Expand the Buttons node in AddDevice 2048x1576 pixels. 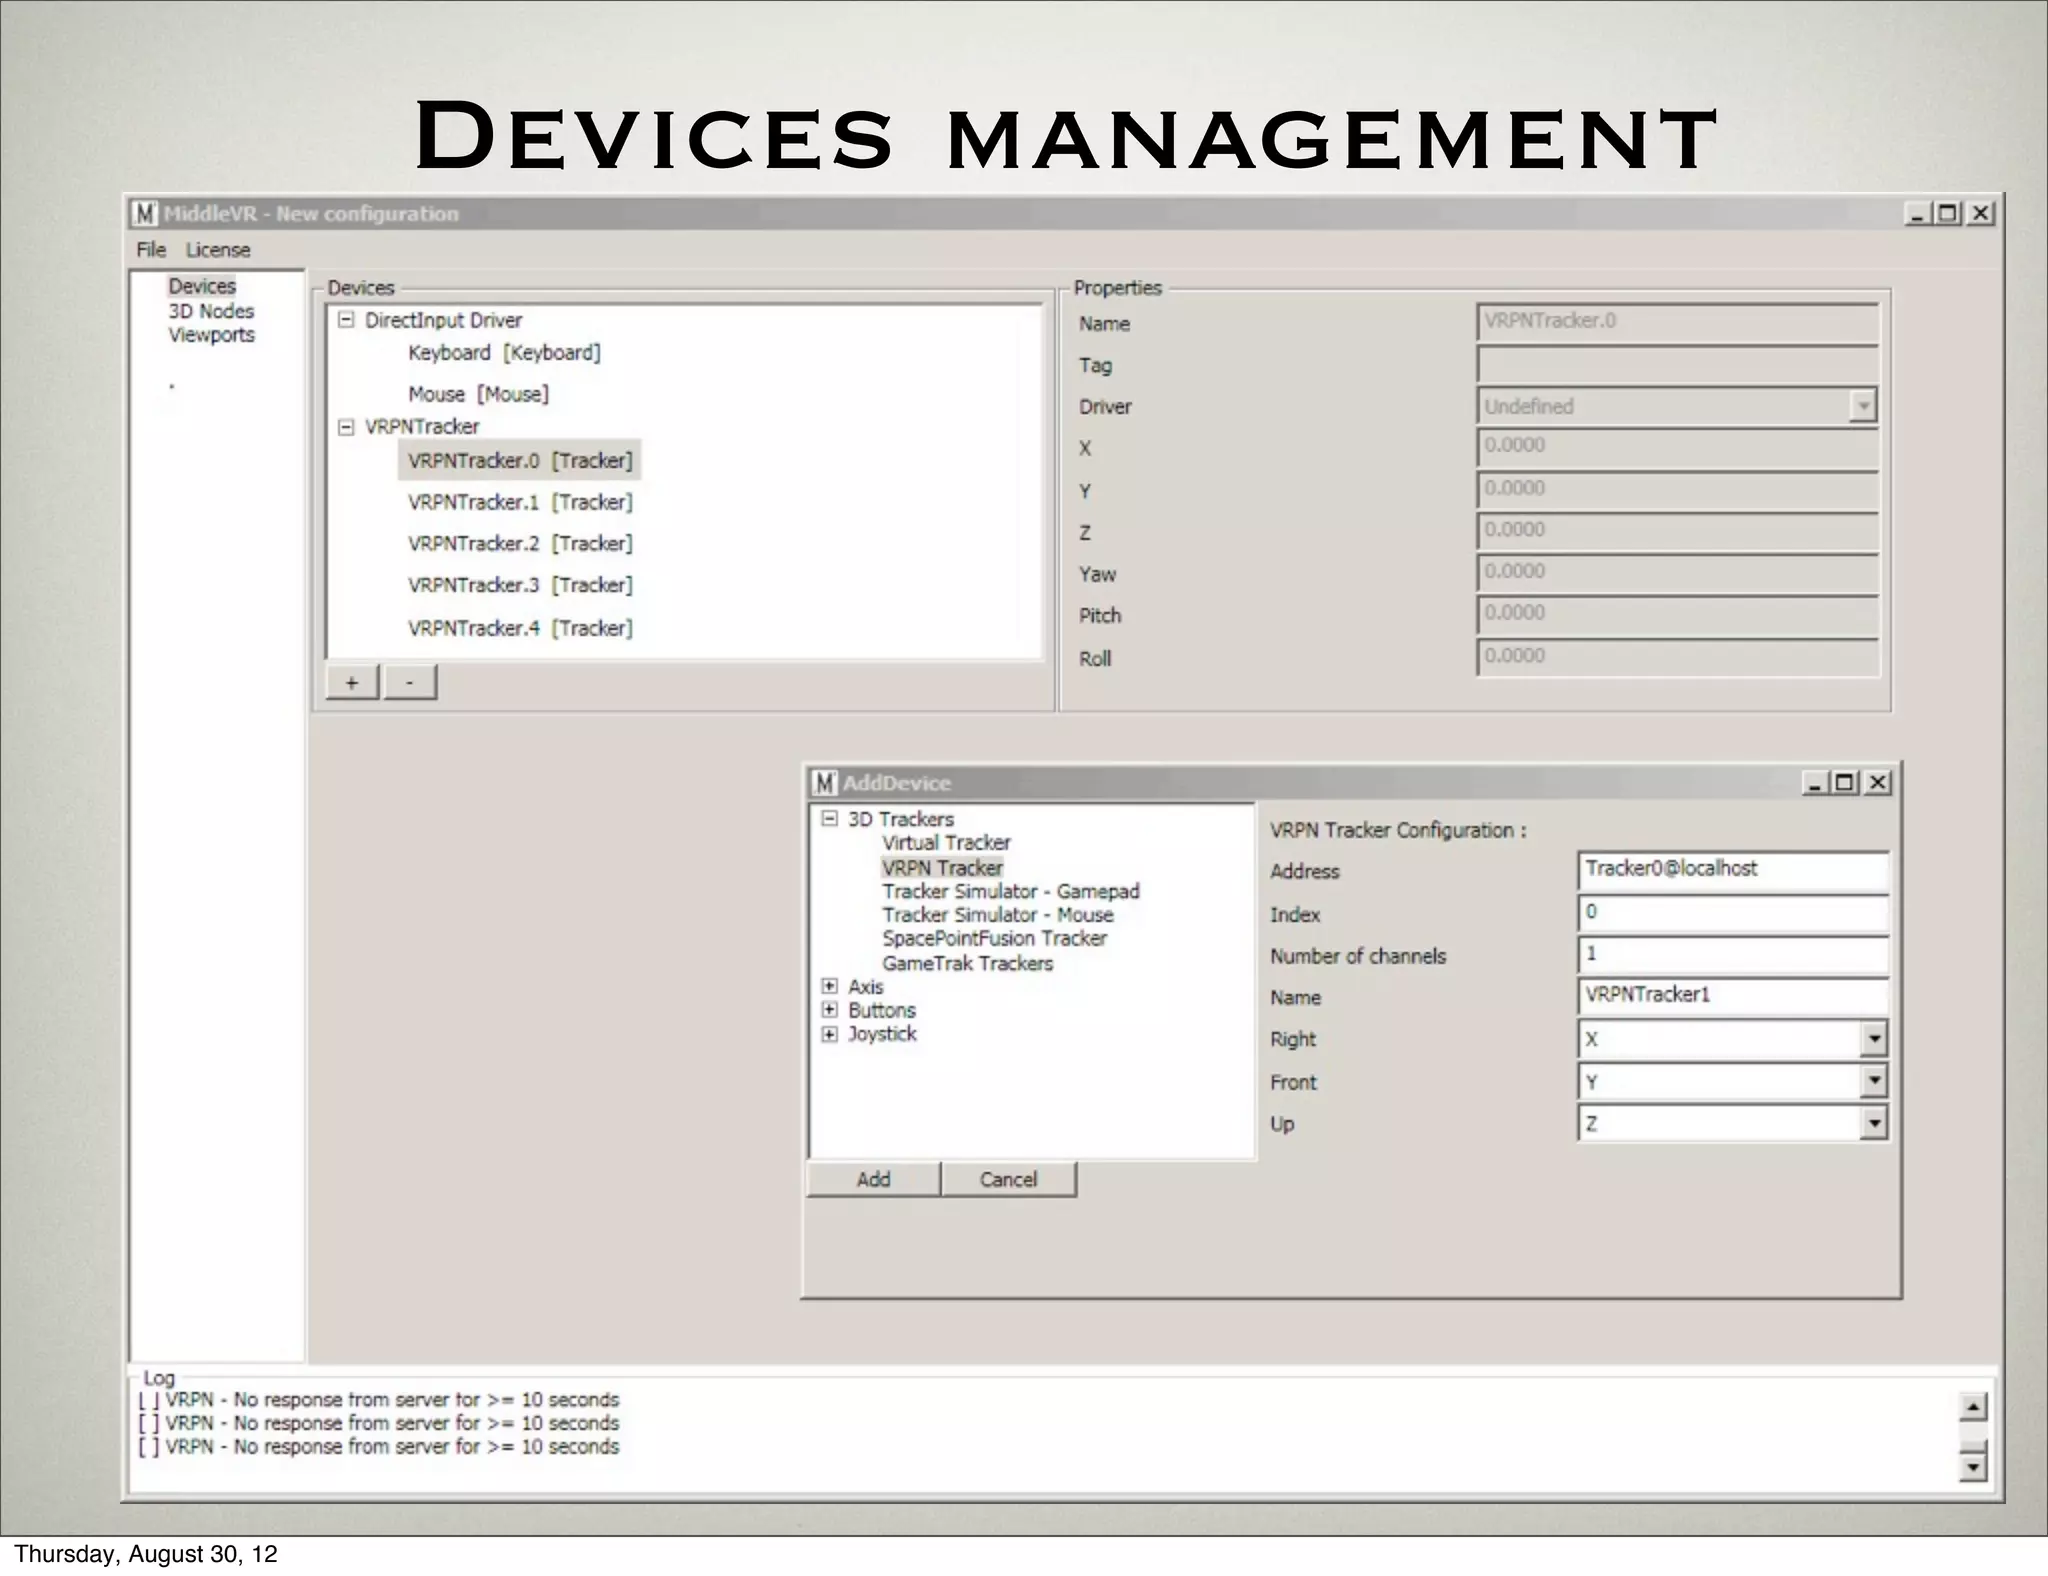[829, 1010]
